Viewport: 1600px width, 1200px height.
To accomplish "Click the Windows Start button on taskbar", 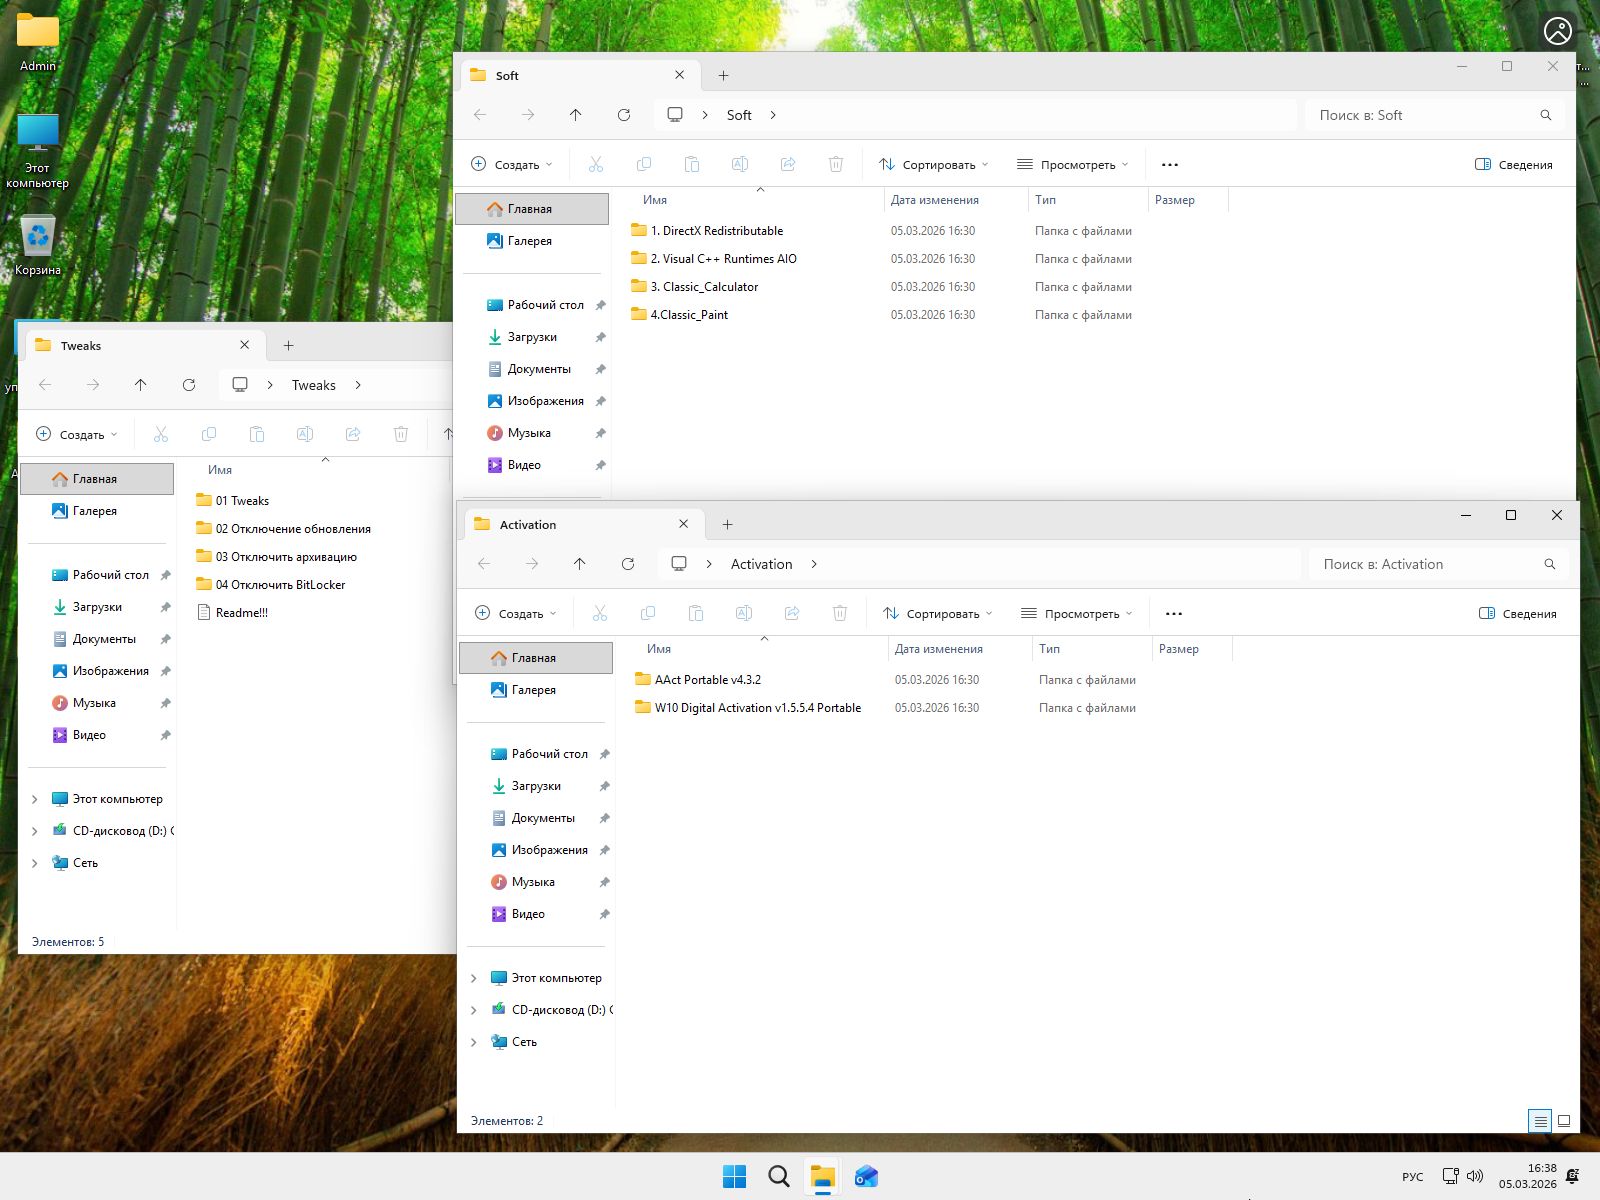I will 734,1176.
